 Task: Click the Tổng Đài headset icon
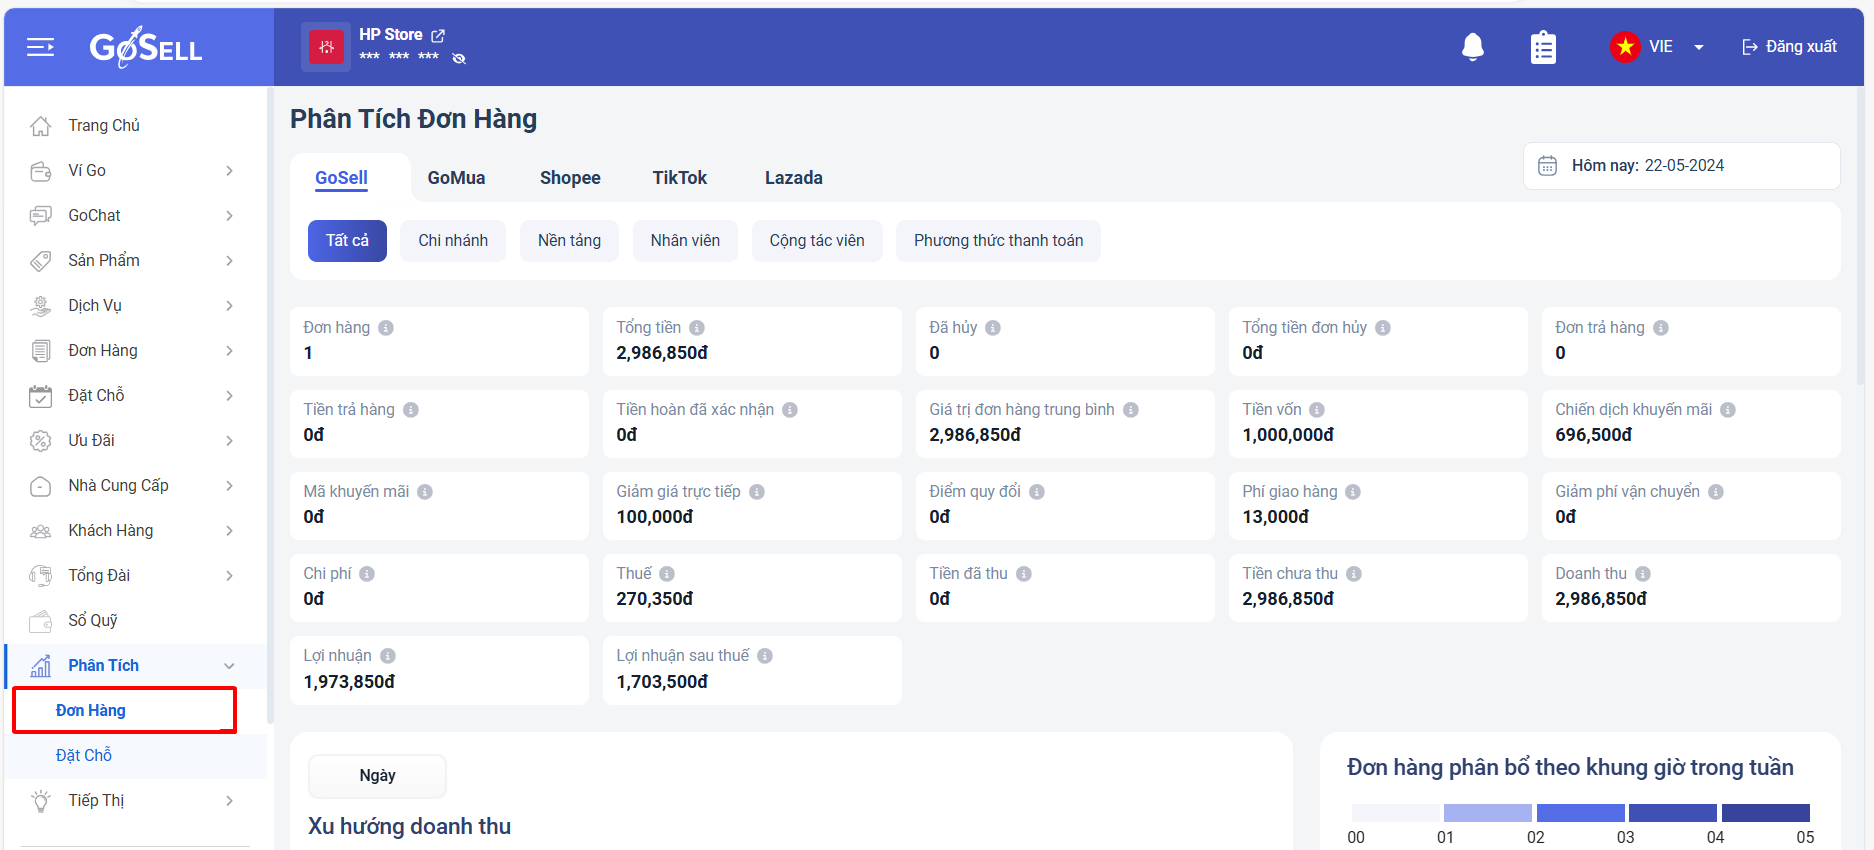41,576
